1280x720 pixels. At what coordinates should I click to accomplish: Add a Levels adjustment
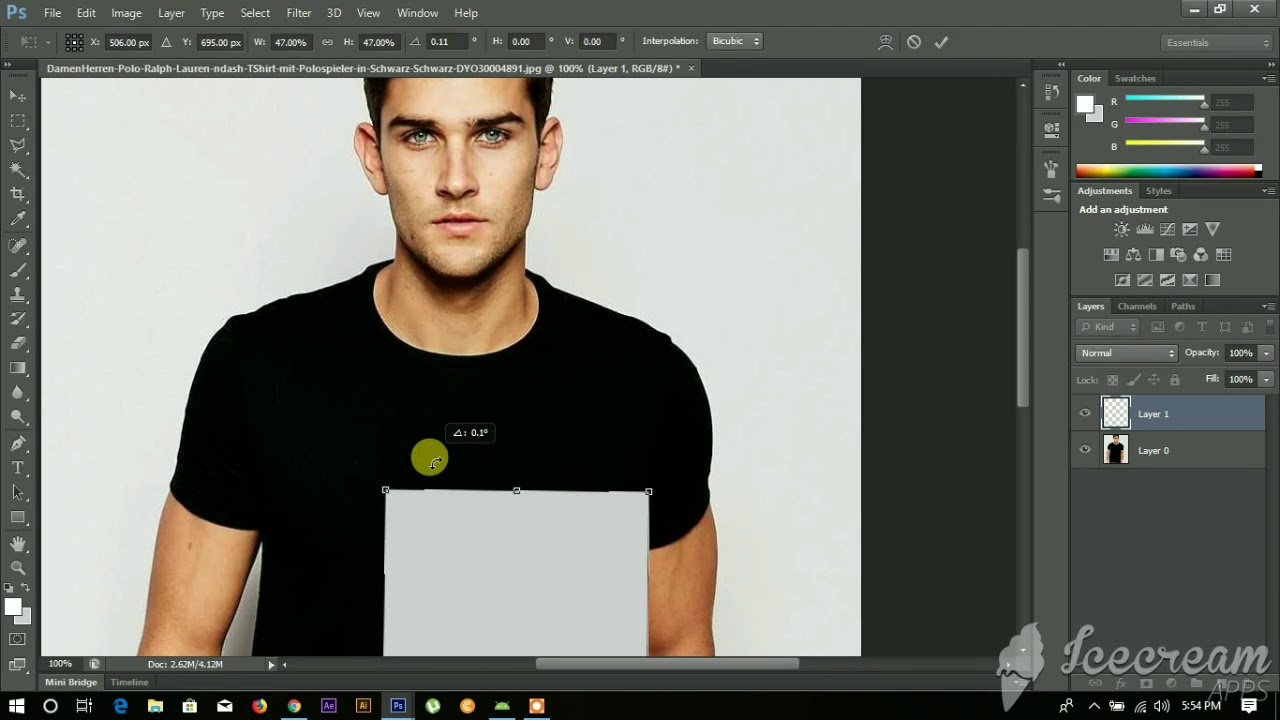(x=1145, y=230)
